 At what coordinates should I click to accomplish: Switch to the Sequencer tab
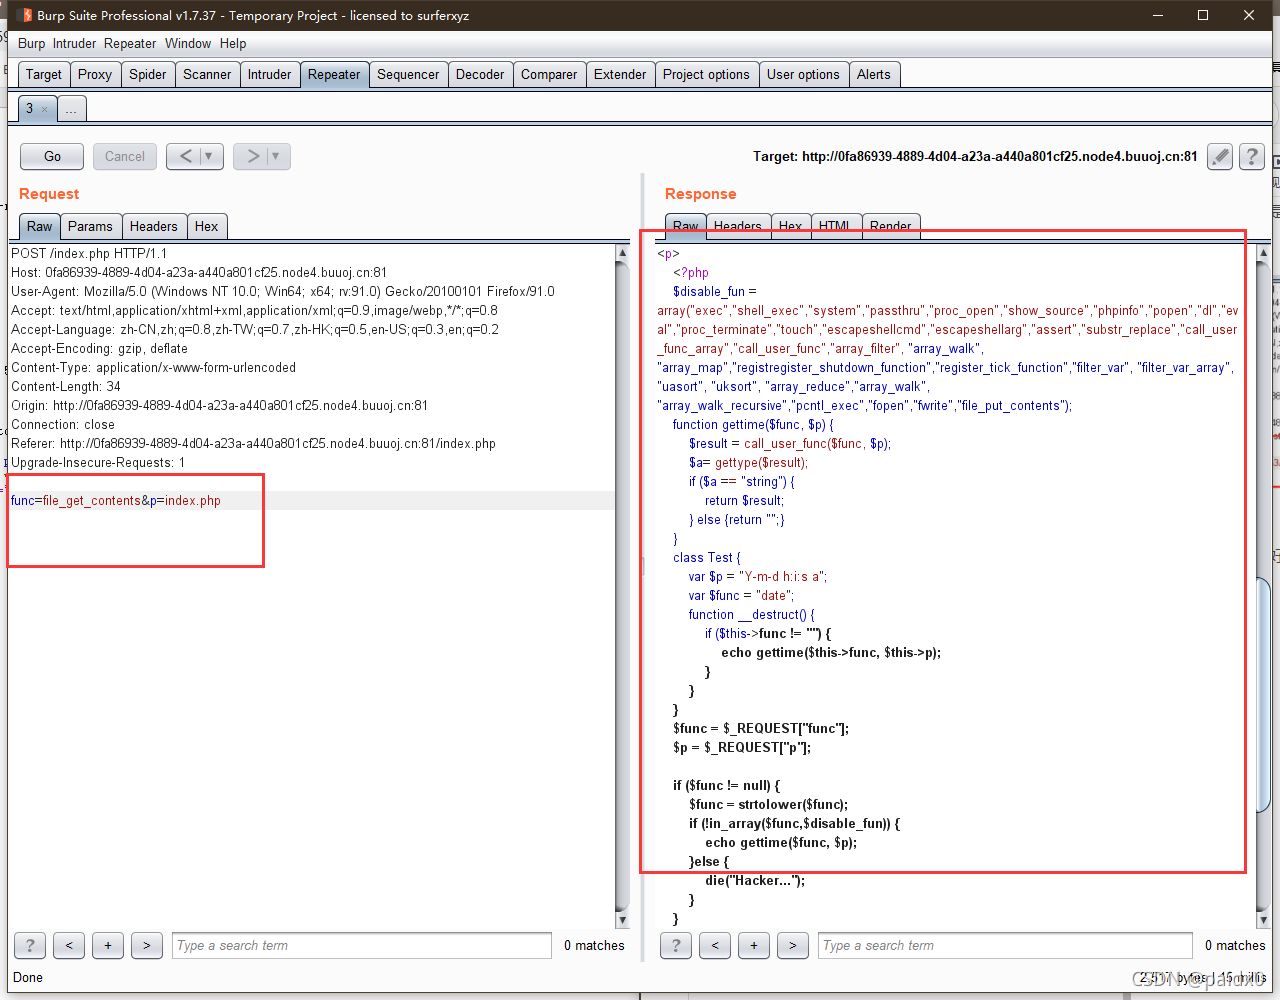(408, 74)
